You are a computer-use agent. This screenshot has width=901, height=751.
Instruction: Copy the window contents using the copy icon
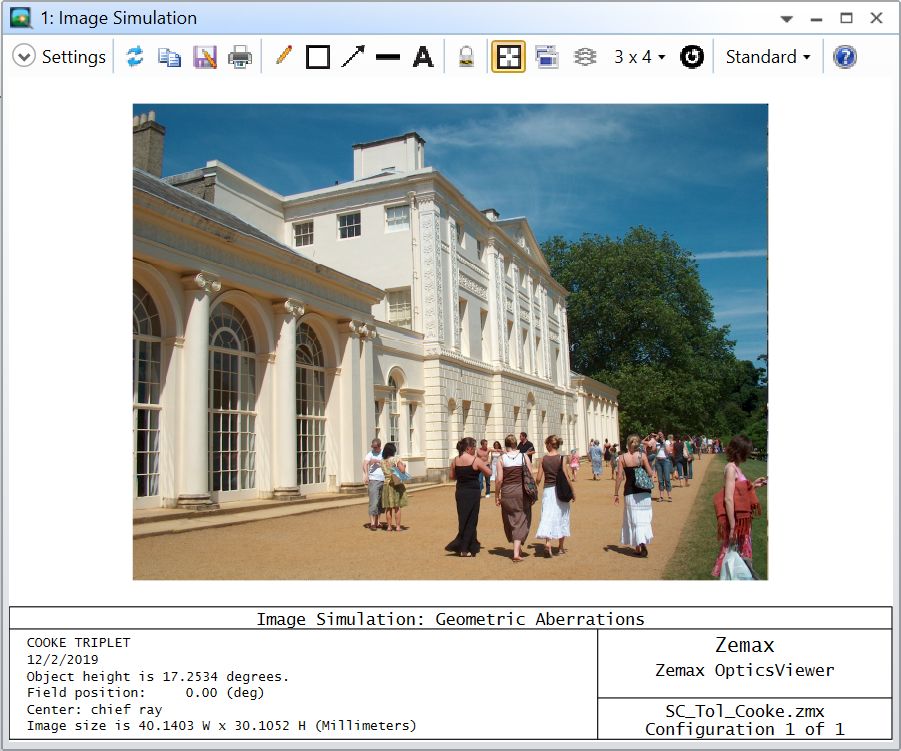170,57
